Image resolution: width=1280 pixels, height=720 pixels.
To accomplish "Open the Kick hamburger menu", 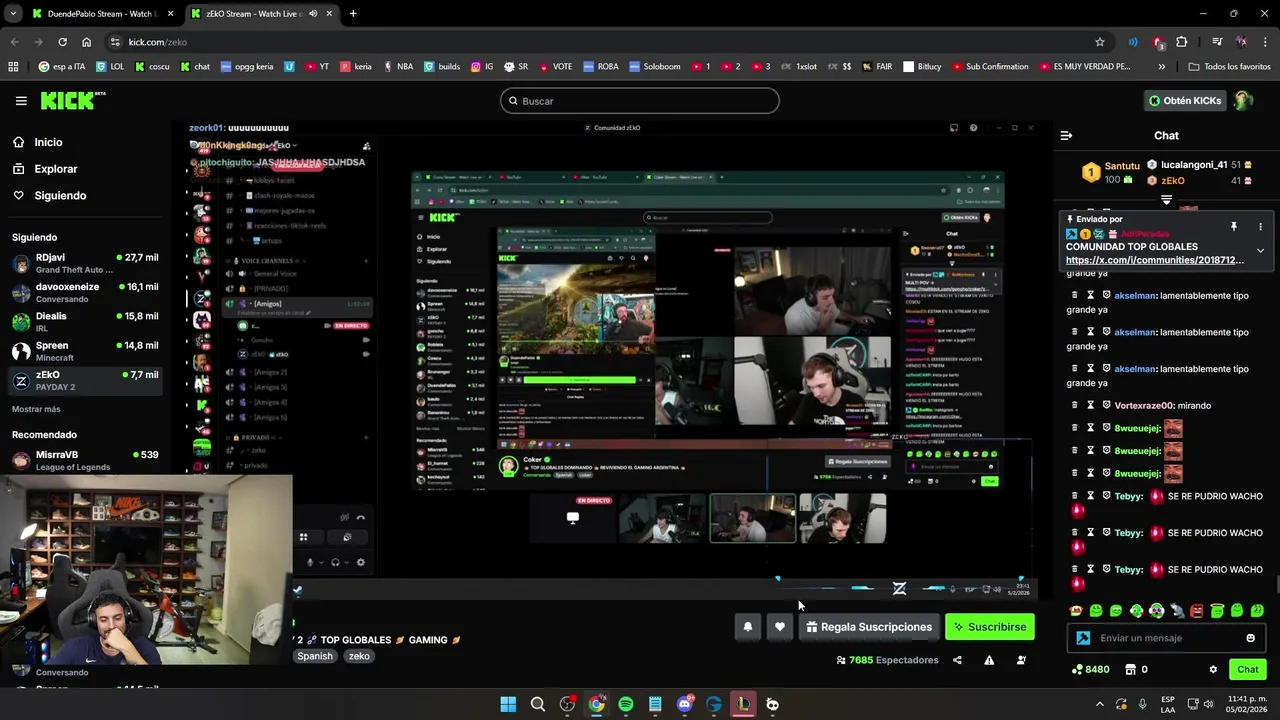I will point(21,101).
